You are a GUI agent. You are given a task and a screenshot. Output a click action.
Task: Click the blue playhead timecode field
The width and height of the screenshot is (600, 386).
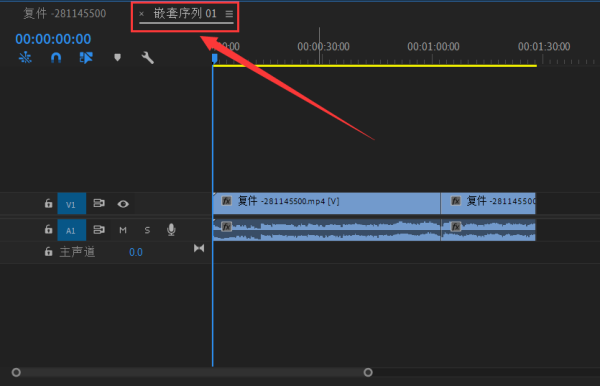coord(53,39)
